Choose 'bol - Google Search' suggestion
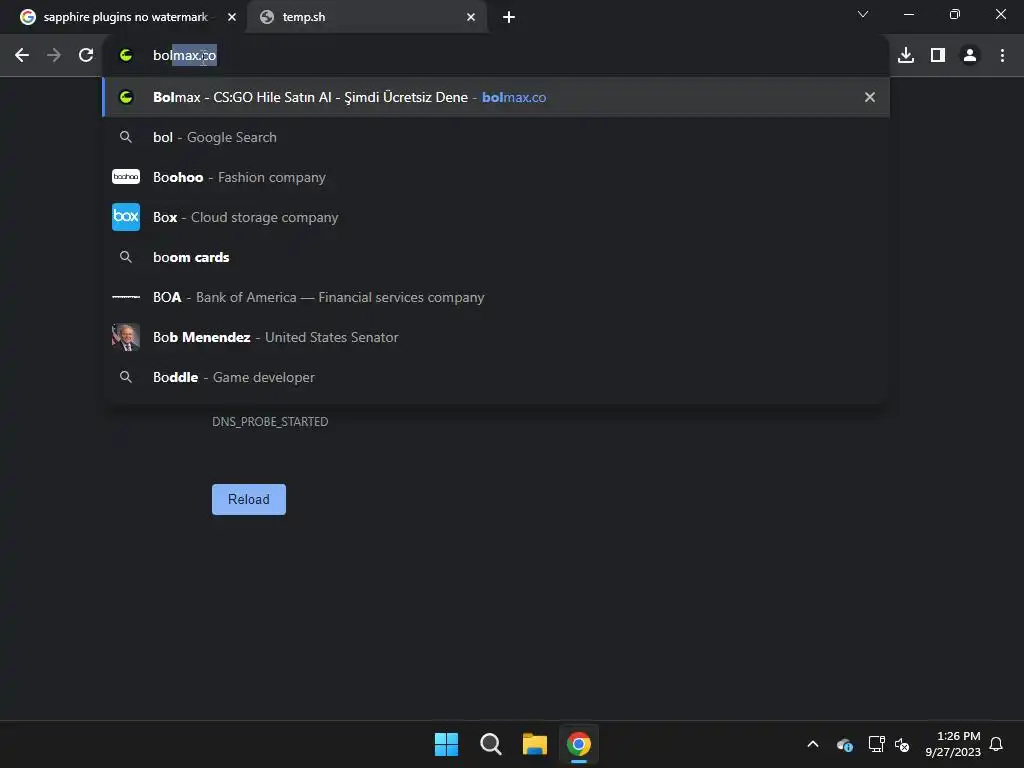Screen dimensions: 1024x768 (496, 137)
